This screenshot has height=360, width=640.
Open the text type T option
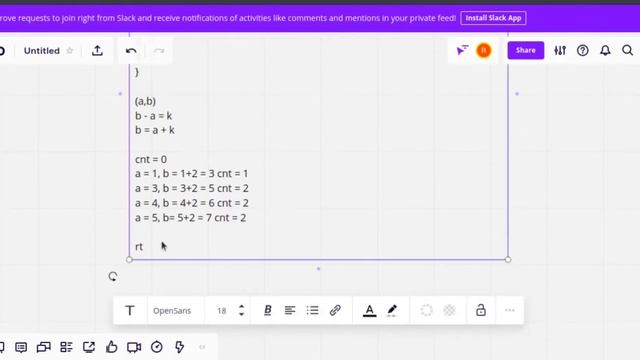coord(130,311)
